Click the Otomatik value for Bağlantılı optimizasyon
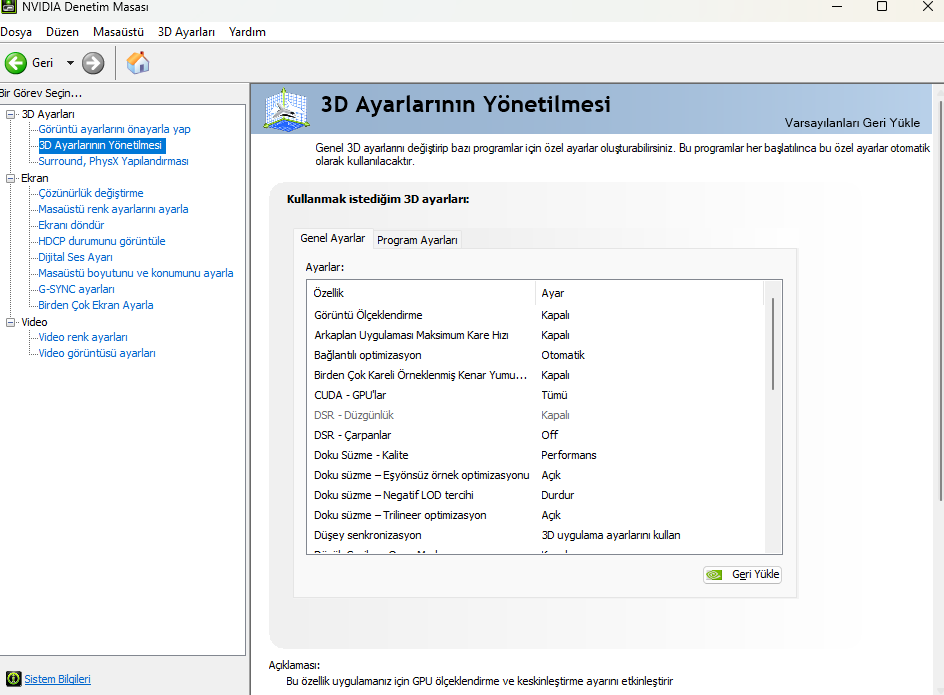Screen dimensions: 944x695 (x=563, y=355)
